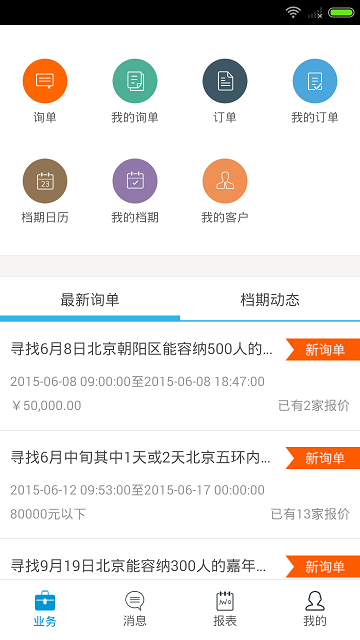Select 业务 briefcase tab in bottom bar
Screen dimensions: 360x640
[x=45, y=609]
